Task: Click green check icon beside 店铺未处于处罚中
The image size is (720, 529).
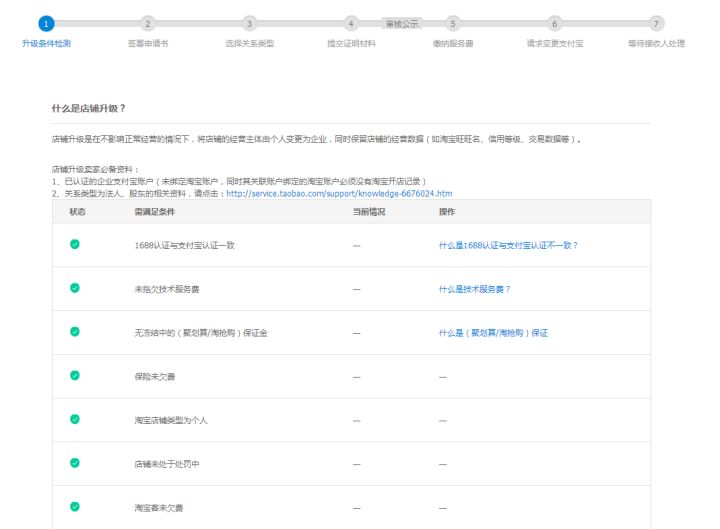Action: pyautogui.click(x=75, y=463)
